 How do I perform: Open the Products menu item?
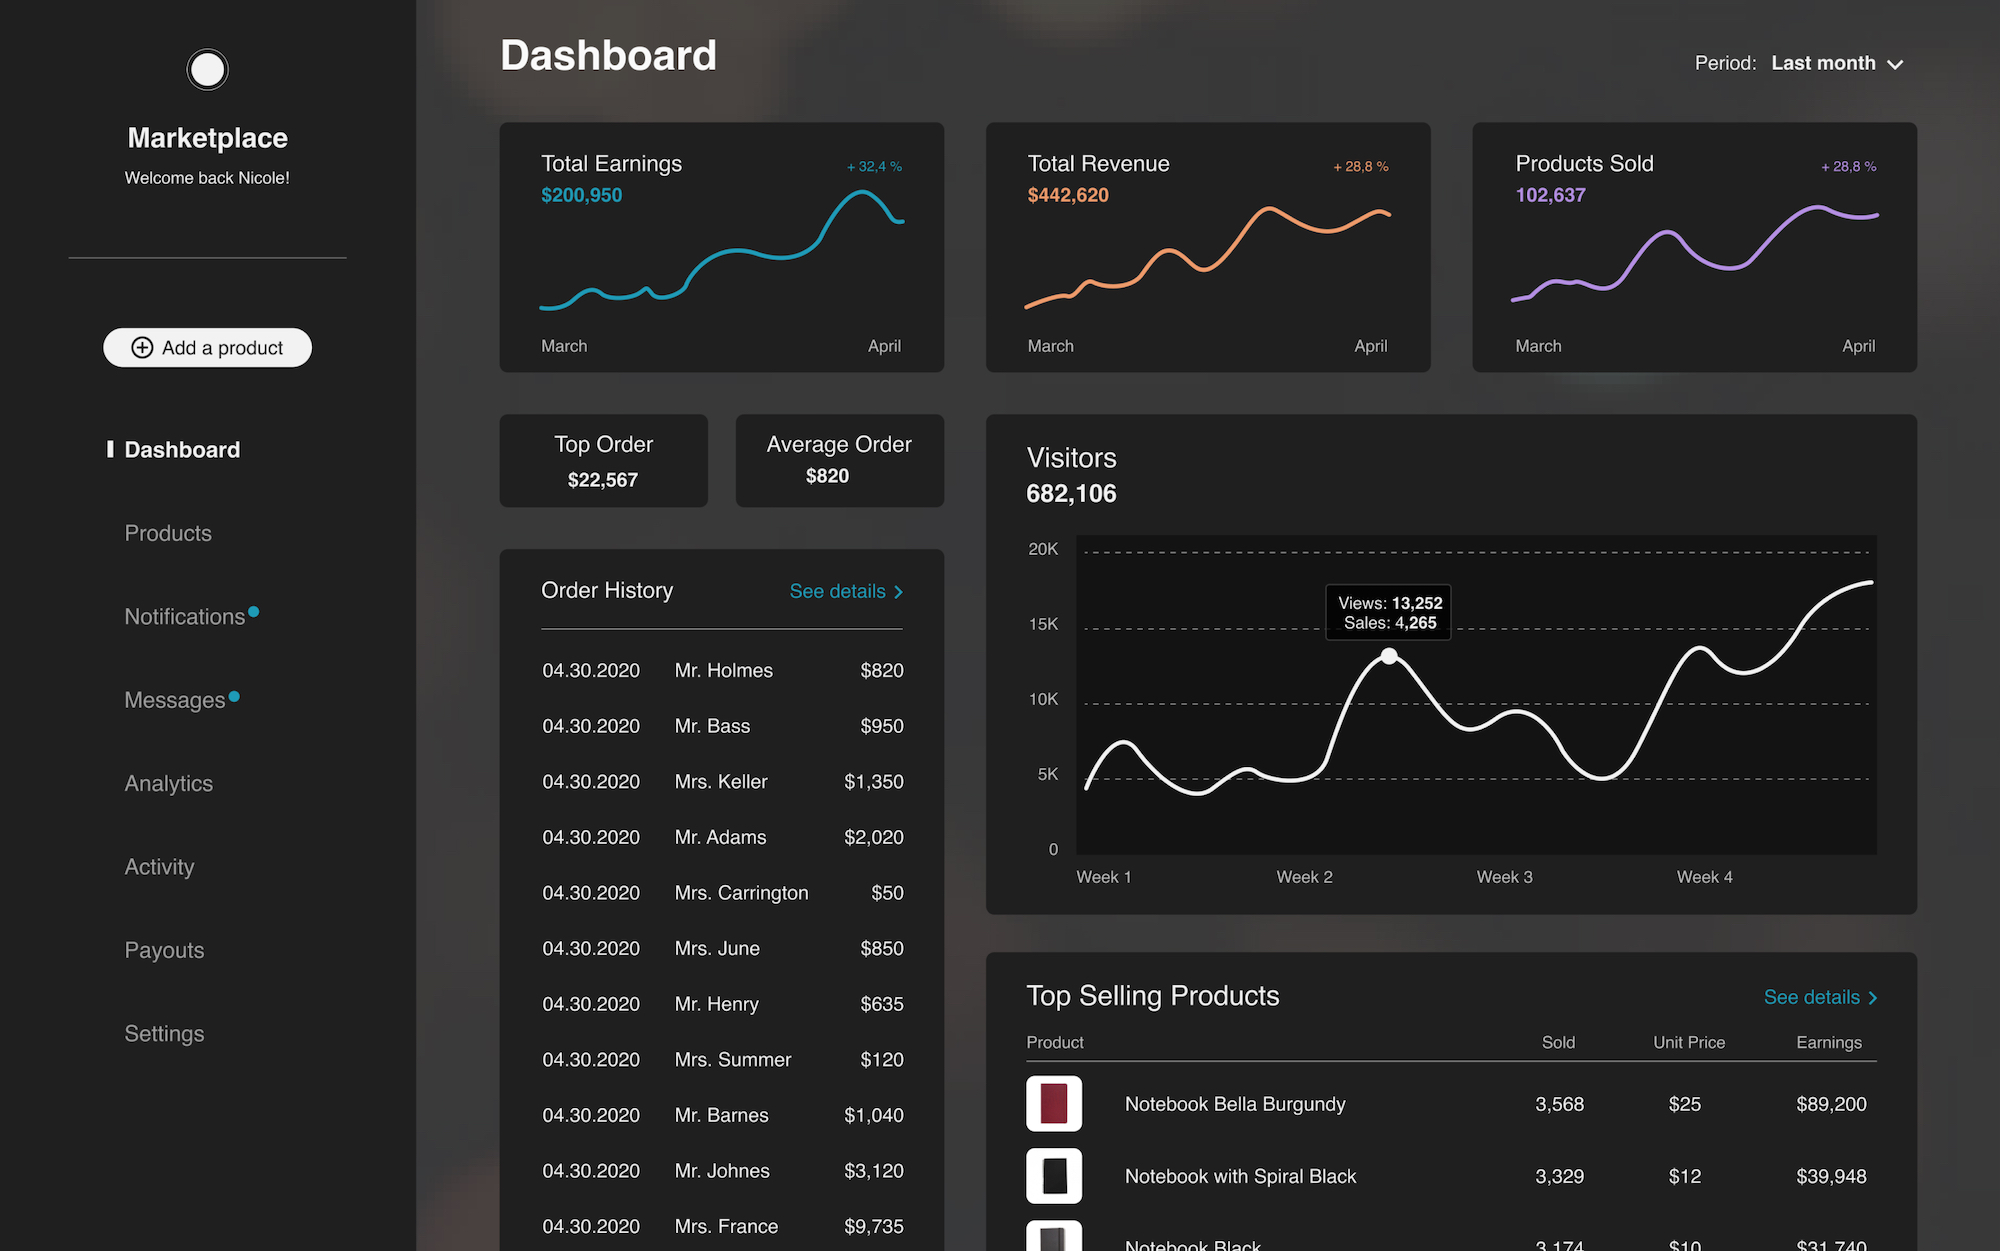168,533
